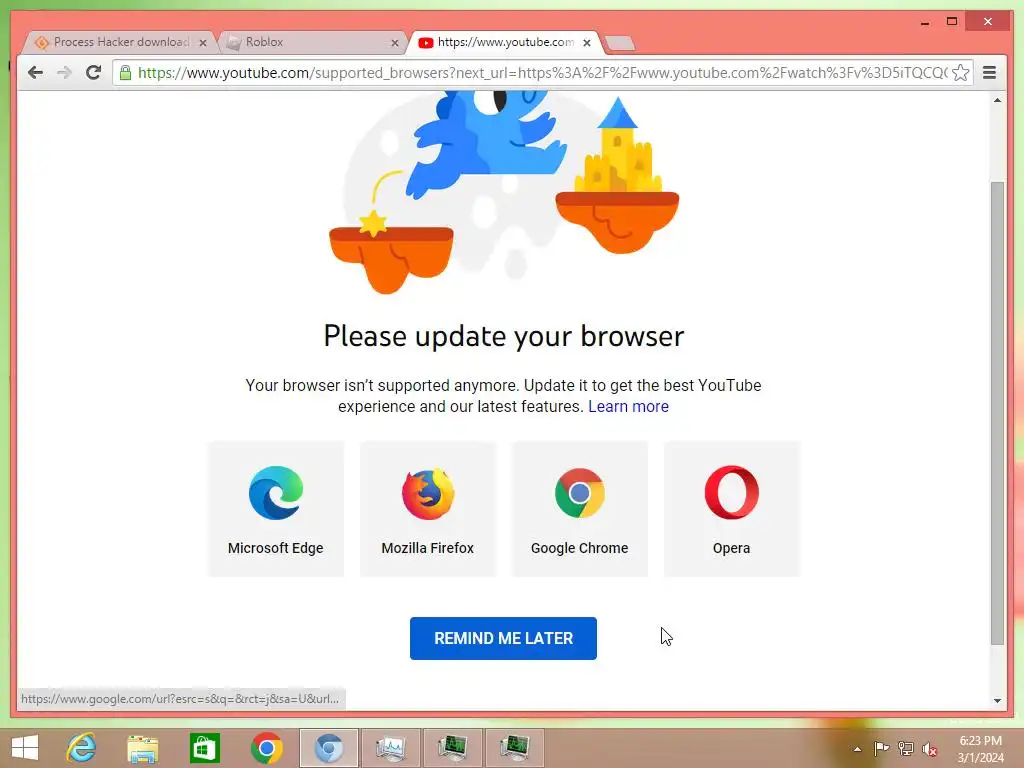Choose the Mozilla Firefox browser card

pos(428,509)
